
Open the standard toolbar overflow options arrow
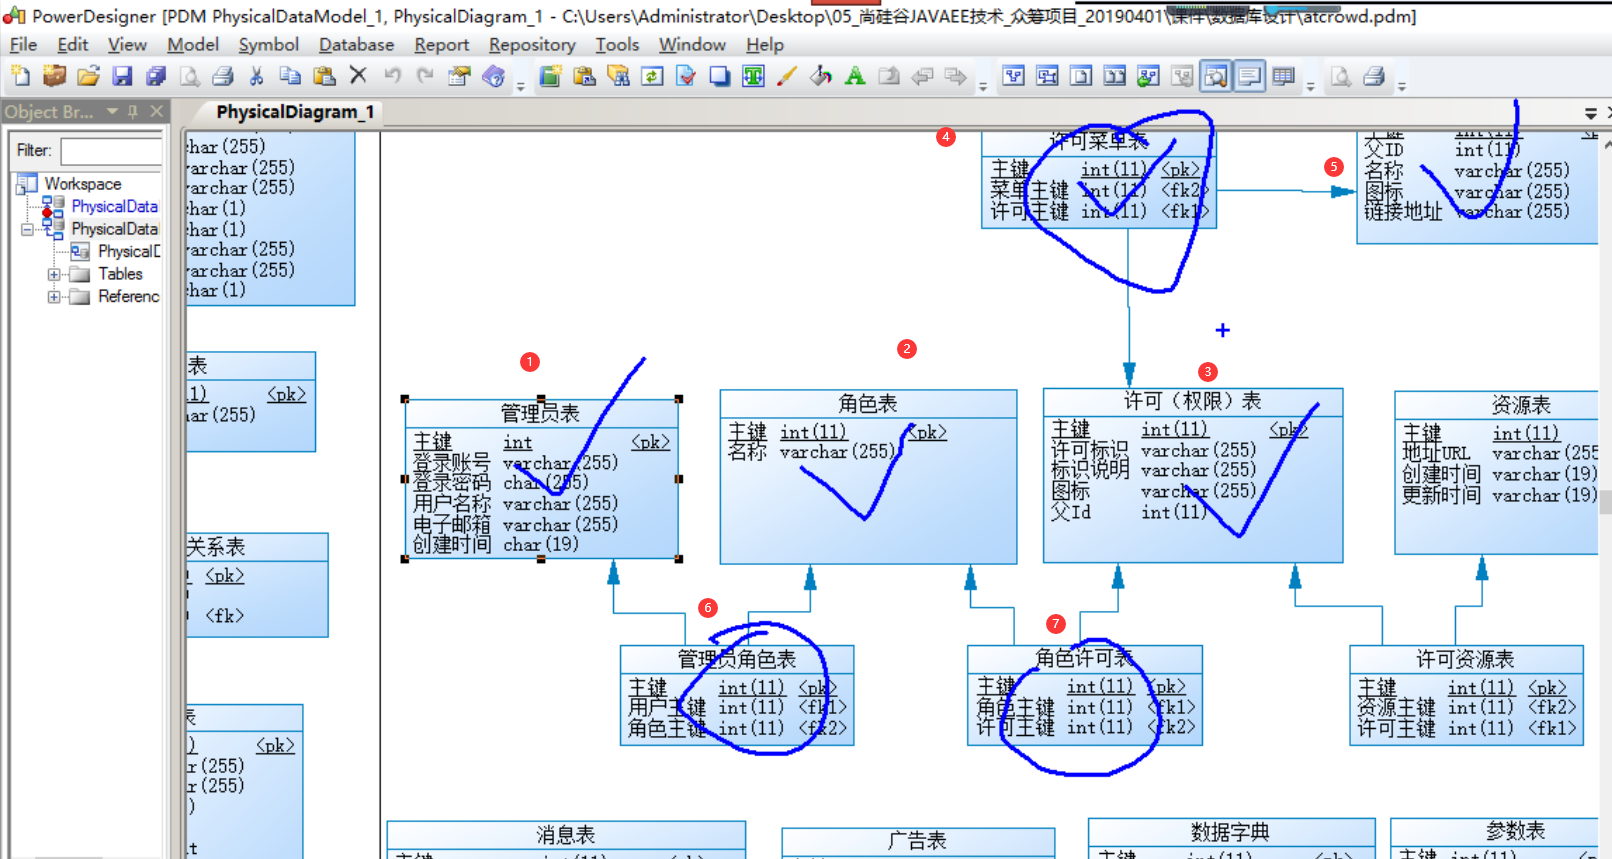pyautogui.click(x=520, y=86)
